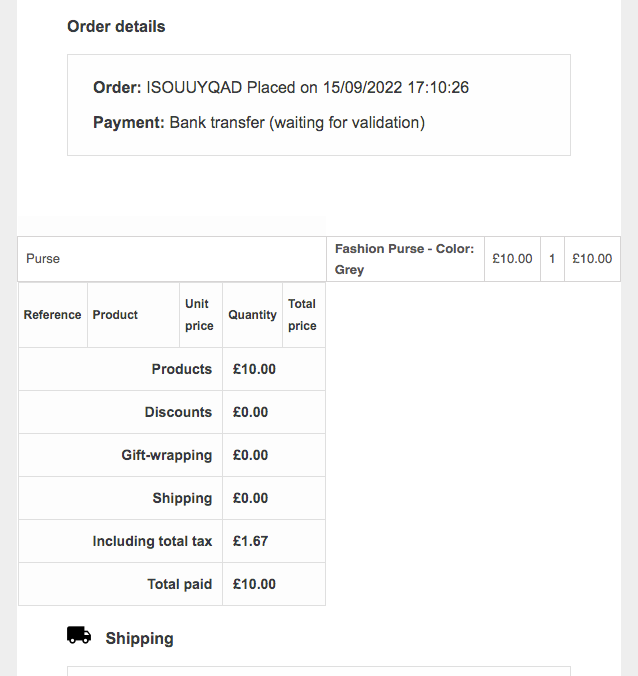Click the Shipping cost row label
638x676 pixels.
[x=182, y=499]
